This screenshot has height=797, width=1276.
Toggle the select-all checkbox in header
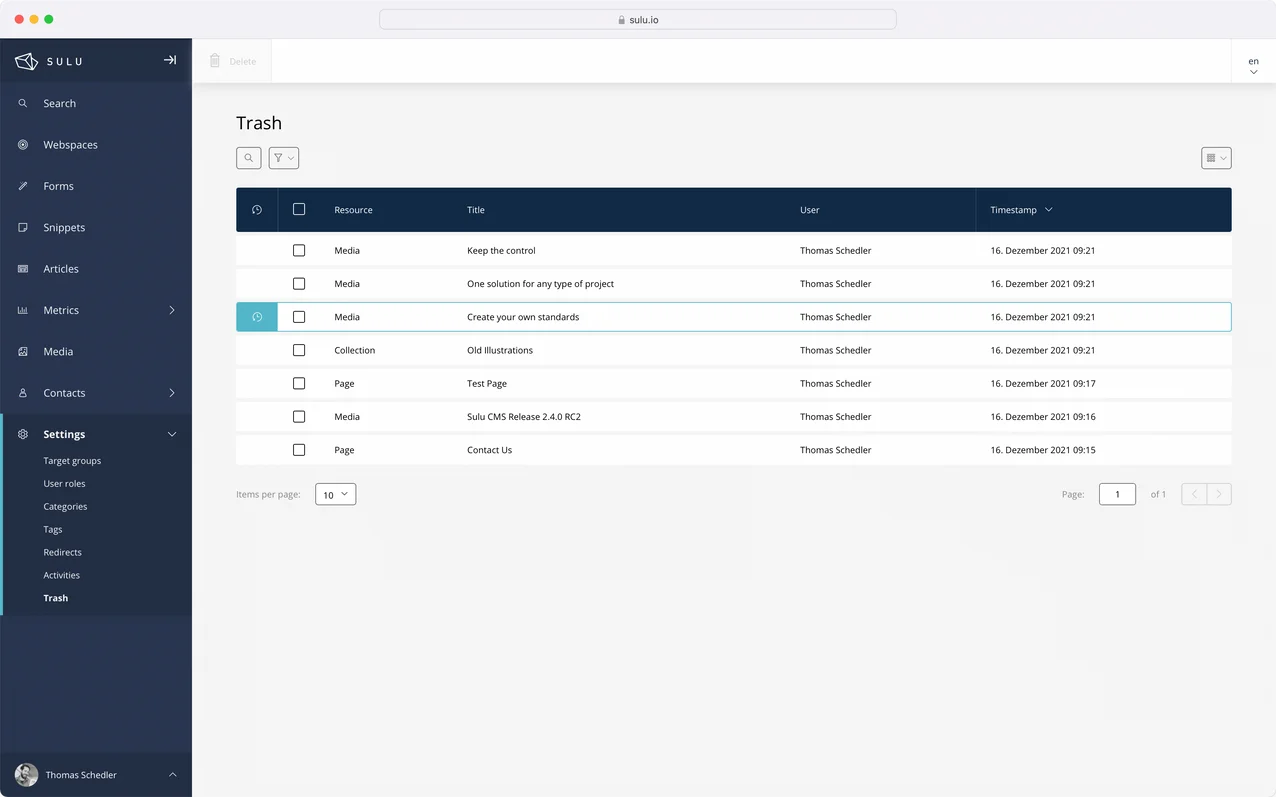click(x=299, y=210)
